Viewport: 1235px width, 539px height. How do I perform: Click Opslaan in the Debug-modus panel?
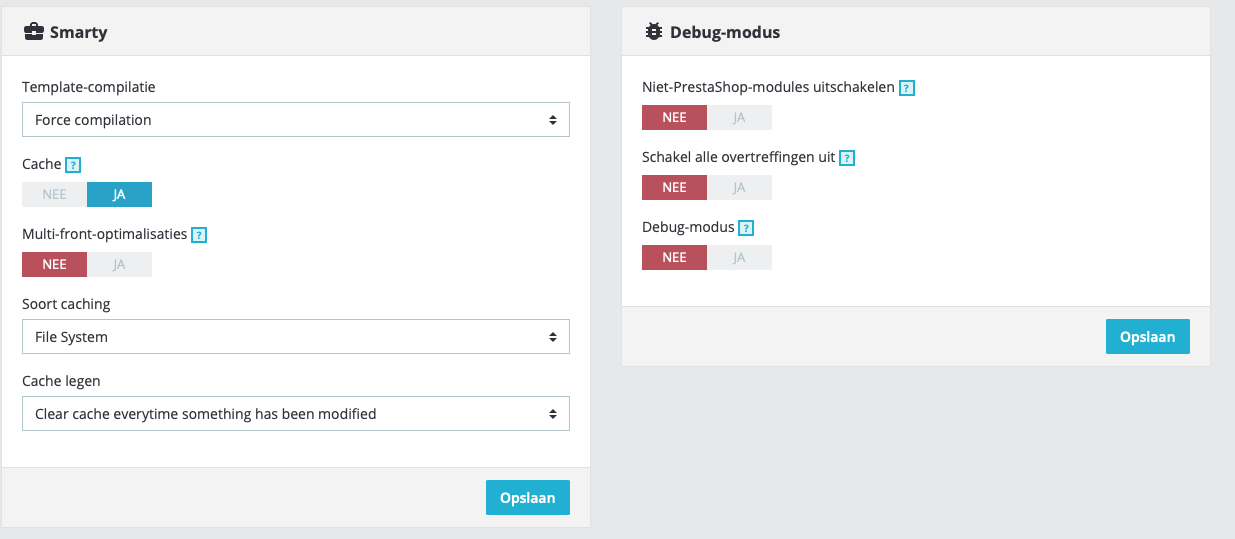click(x=1147, y=337)
